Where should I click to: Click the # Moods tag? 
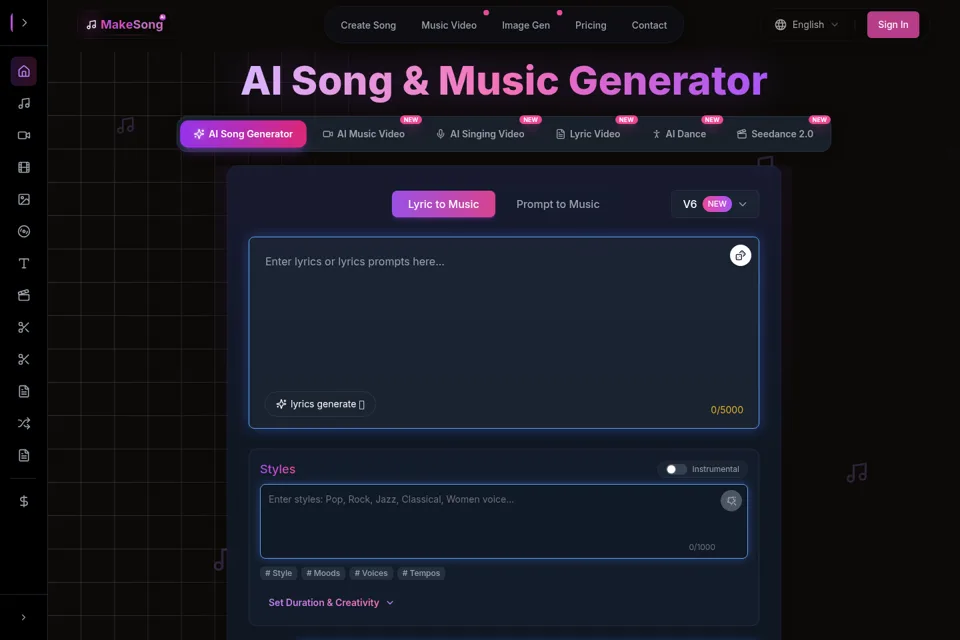323,573
